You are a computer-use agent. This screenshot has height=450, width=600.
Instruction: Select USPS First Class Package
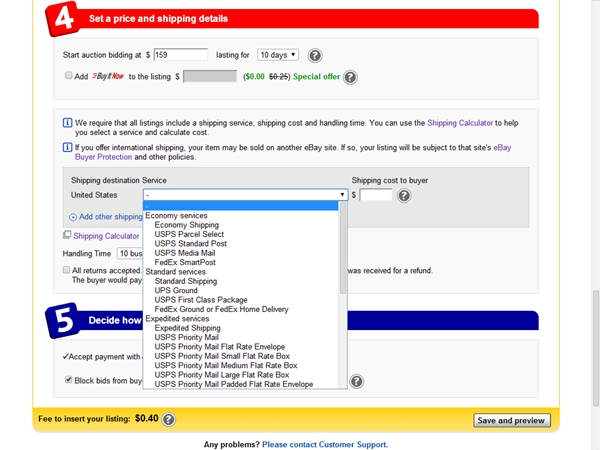201,300
